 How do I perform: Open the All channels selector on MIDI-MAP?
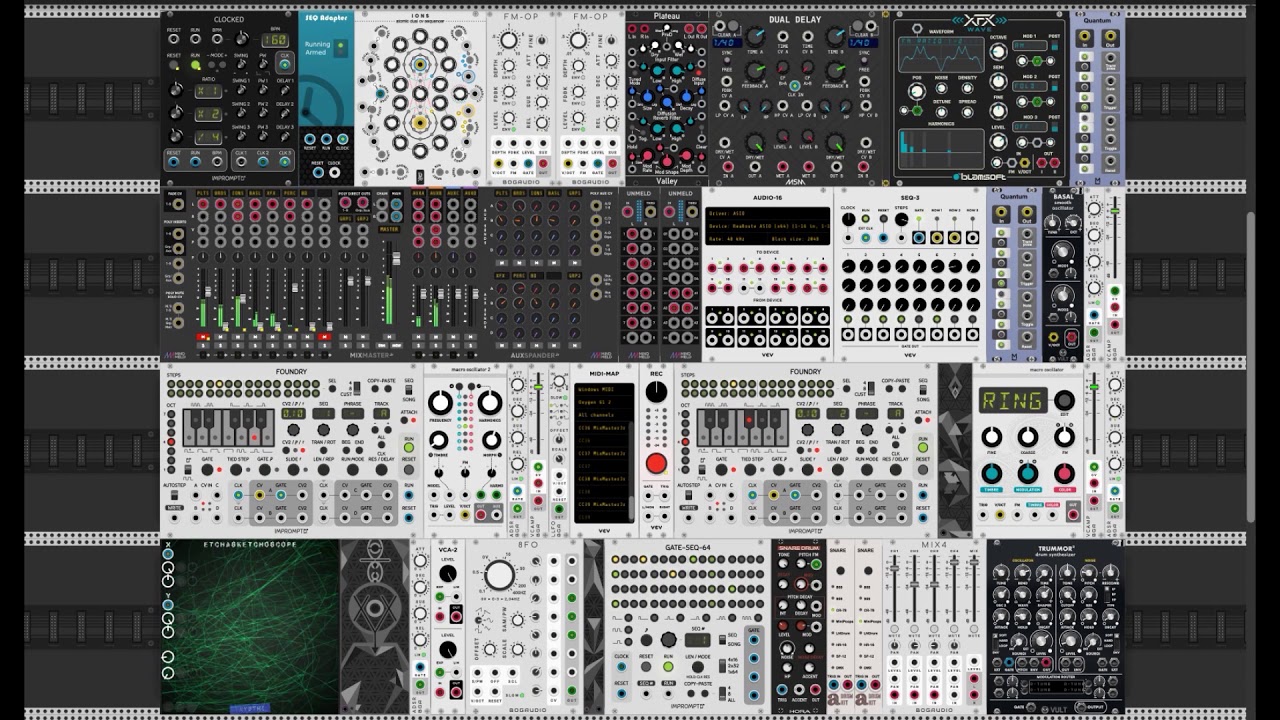click(x=605, y=414)
